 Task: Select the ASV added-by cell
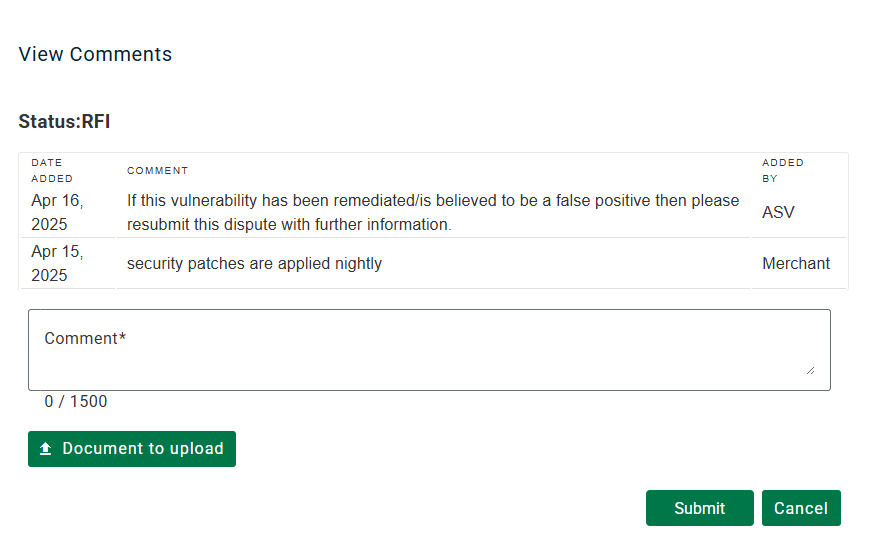(x=778, y=212)
